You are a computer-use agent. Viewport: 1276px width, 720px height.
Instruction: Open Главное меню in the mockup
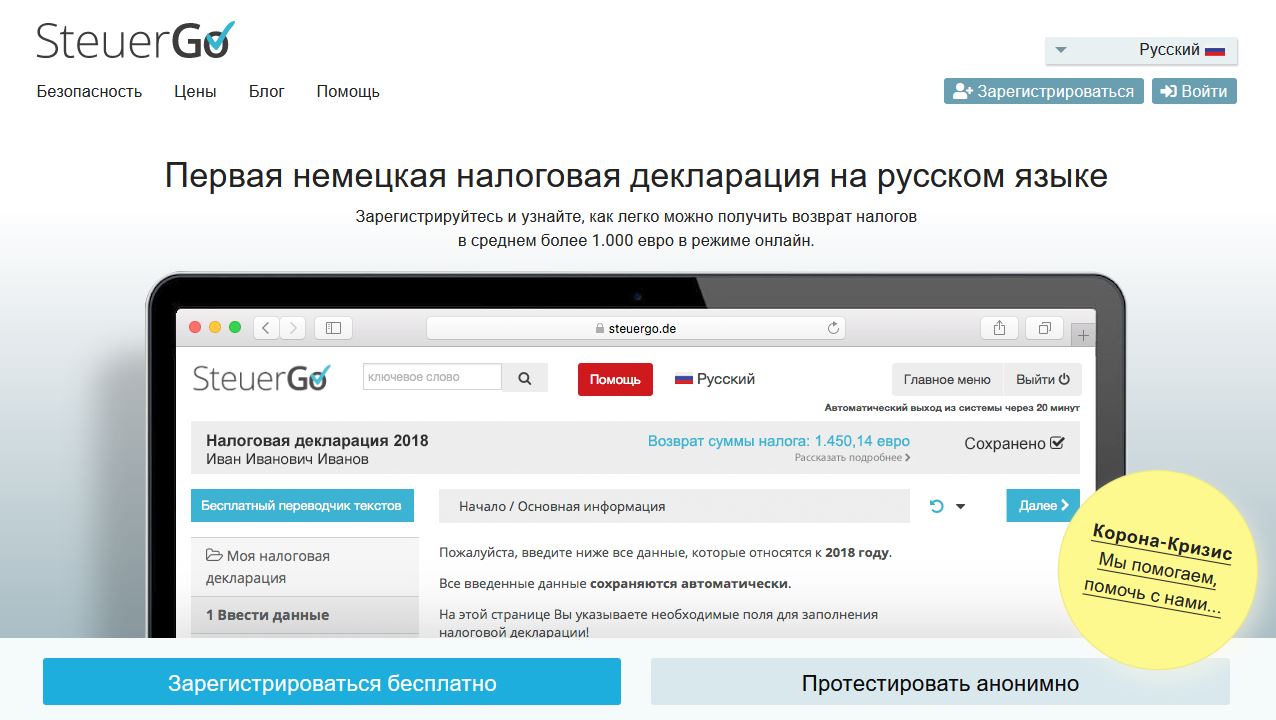(x=947, y=379)
